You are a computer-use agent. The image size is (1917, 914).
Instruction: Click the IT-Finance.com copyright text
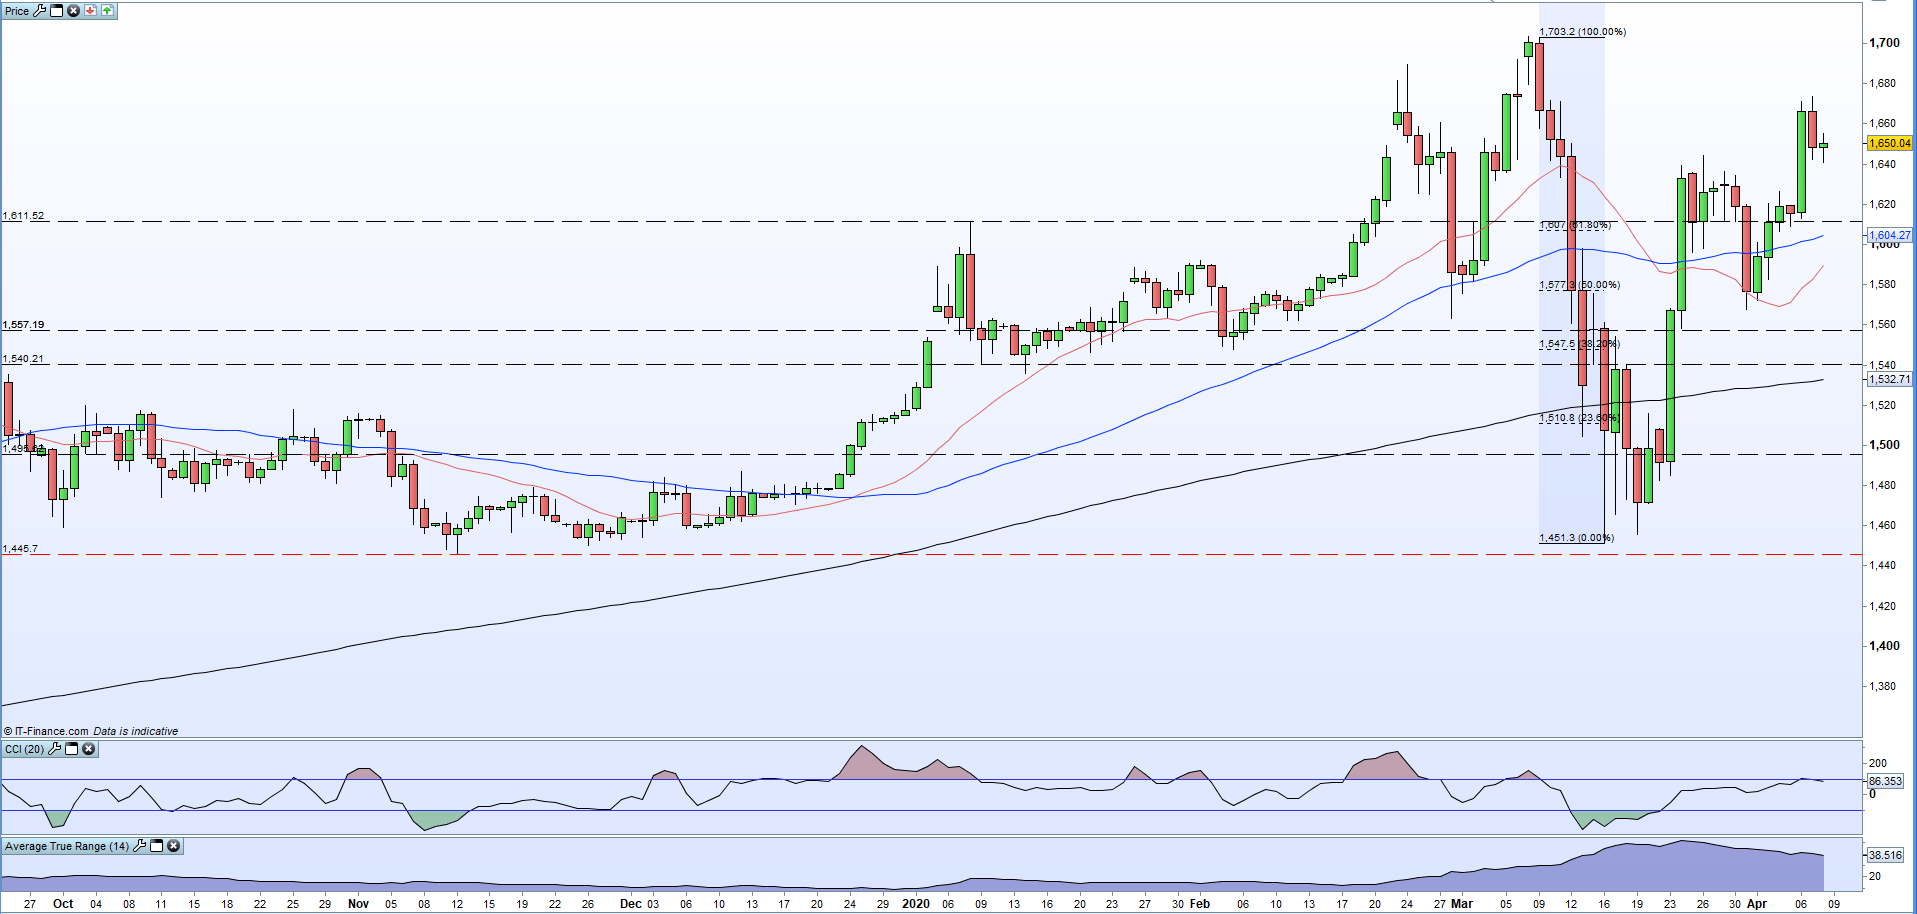[46, 731]
